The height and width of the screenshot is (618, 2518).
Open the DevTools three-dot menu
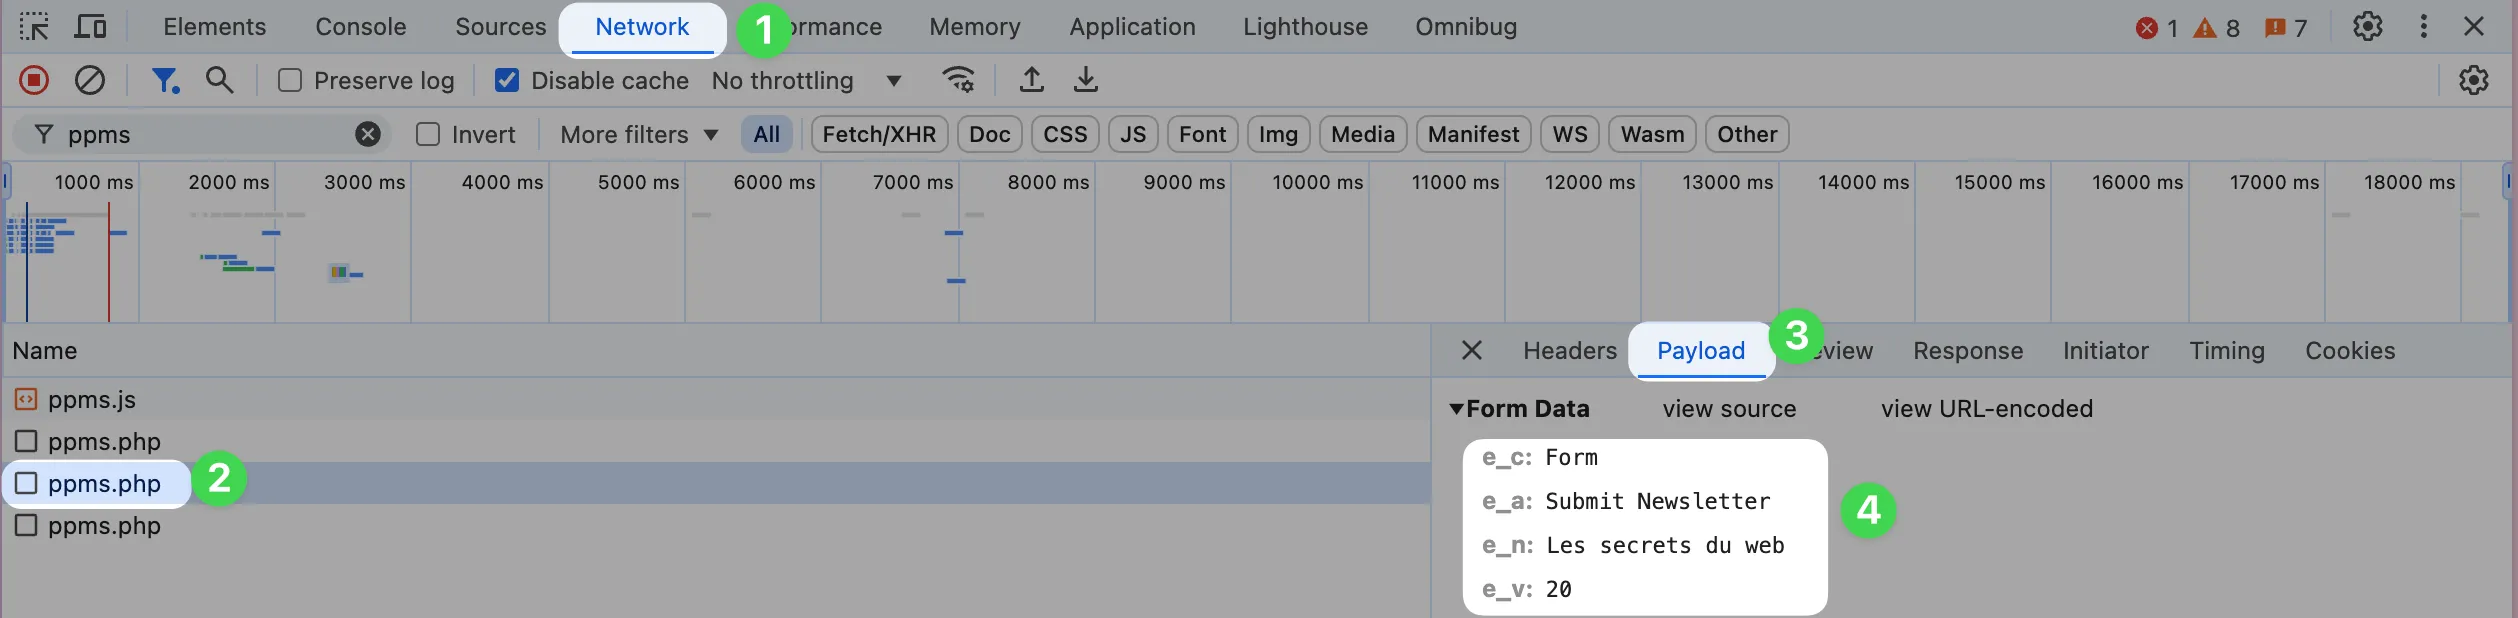pyautogui.click(x=2423, y=27)
